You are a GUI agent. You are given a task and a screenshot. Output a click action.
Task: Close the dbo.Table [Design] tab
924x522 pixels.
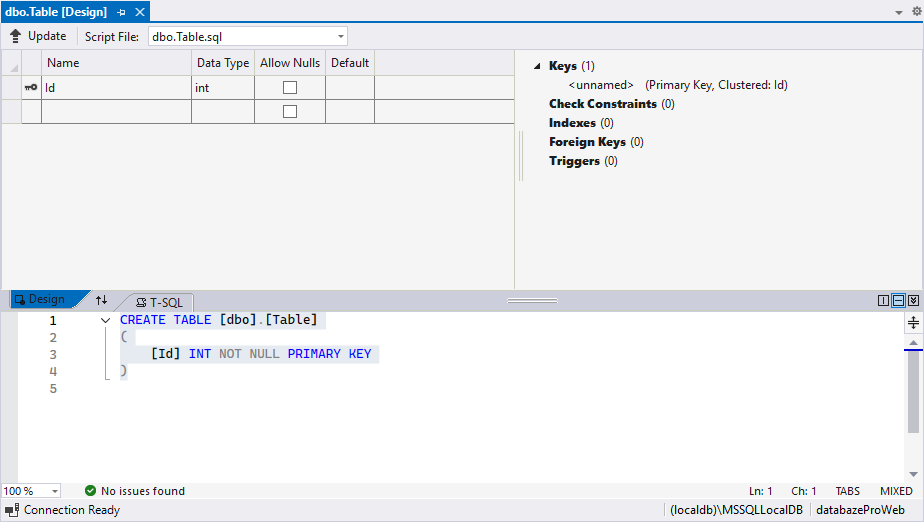140,12
